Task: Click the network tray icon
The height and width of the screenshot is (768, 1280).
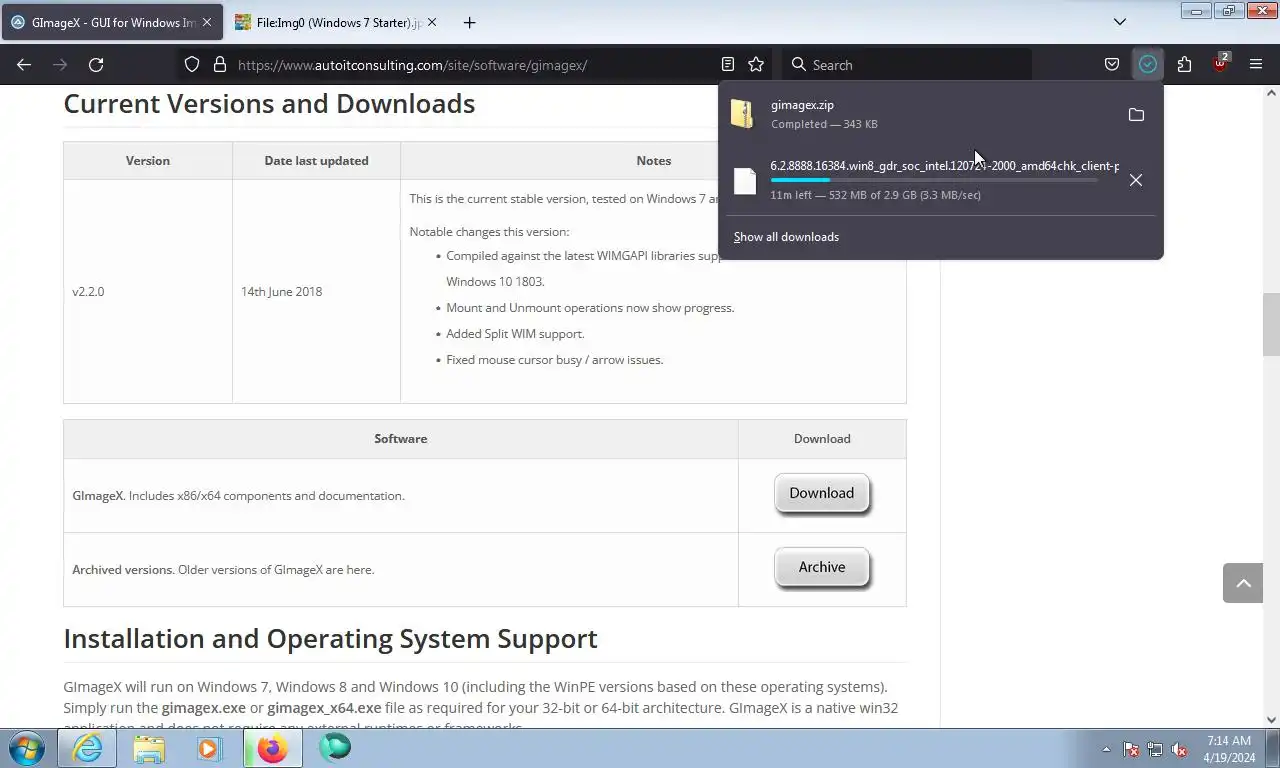Action: [x=1155, y=749]
